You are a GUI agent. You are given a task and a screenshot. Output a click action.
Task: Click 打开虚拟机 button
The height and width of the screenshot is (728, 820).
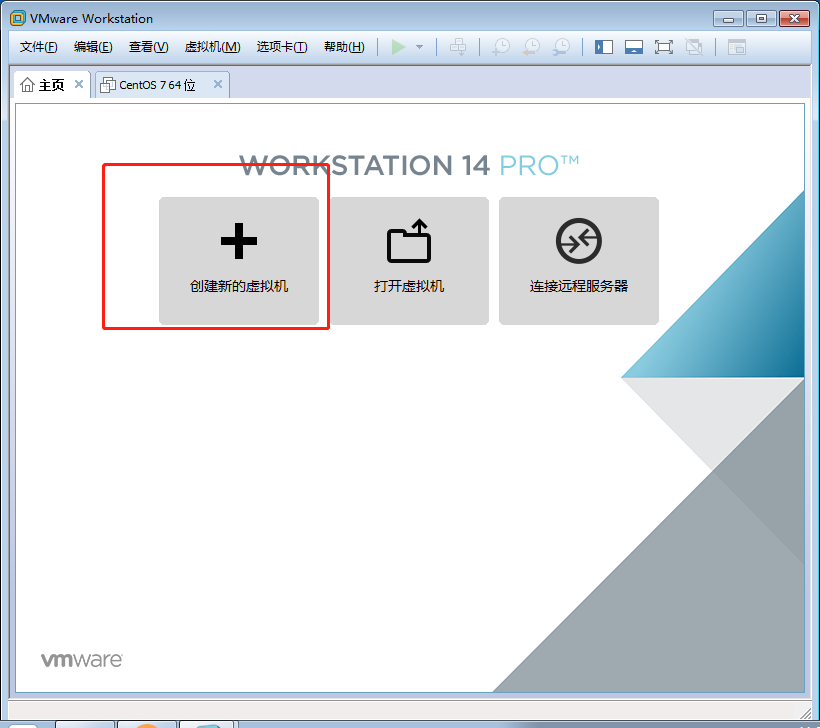pyautogui.click(x=409, y=260)
